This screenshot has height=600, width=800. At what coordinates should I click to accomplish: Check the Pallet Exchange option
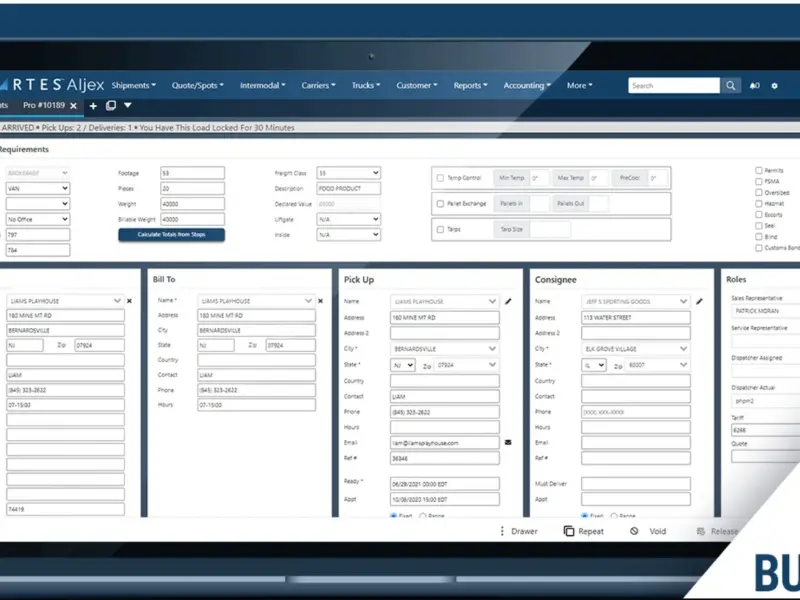440,204
